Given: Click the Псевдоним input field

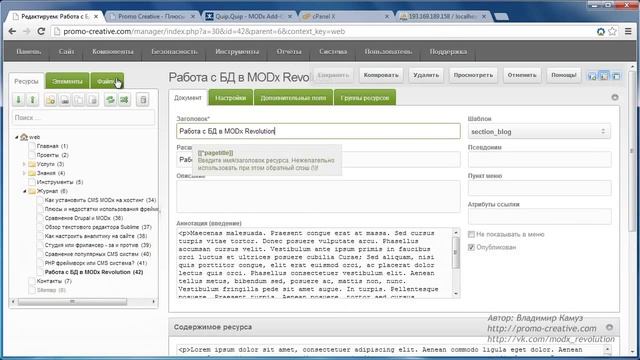Looking at the screenshot, I should pyautogui.click(x=540, y=160).
